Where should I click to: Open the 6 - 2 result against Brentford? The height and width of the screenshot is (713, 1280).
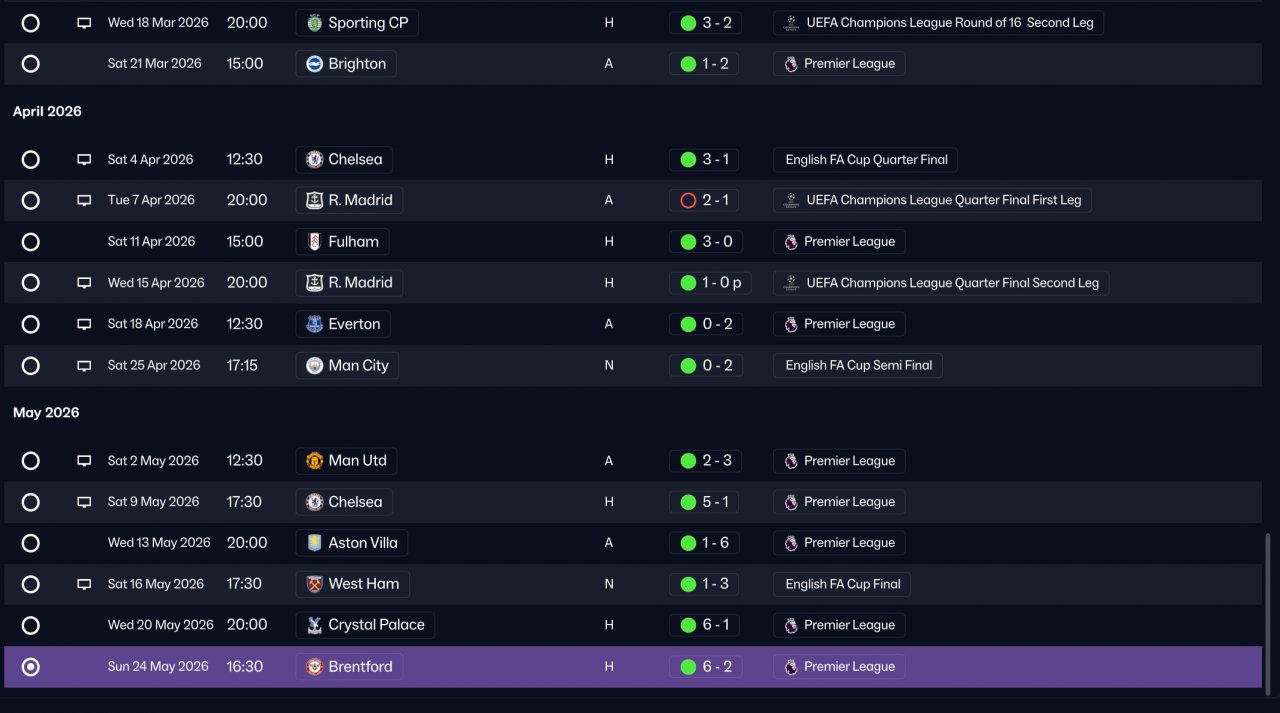click(x=706, y=667)
